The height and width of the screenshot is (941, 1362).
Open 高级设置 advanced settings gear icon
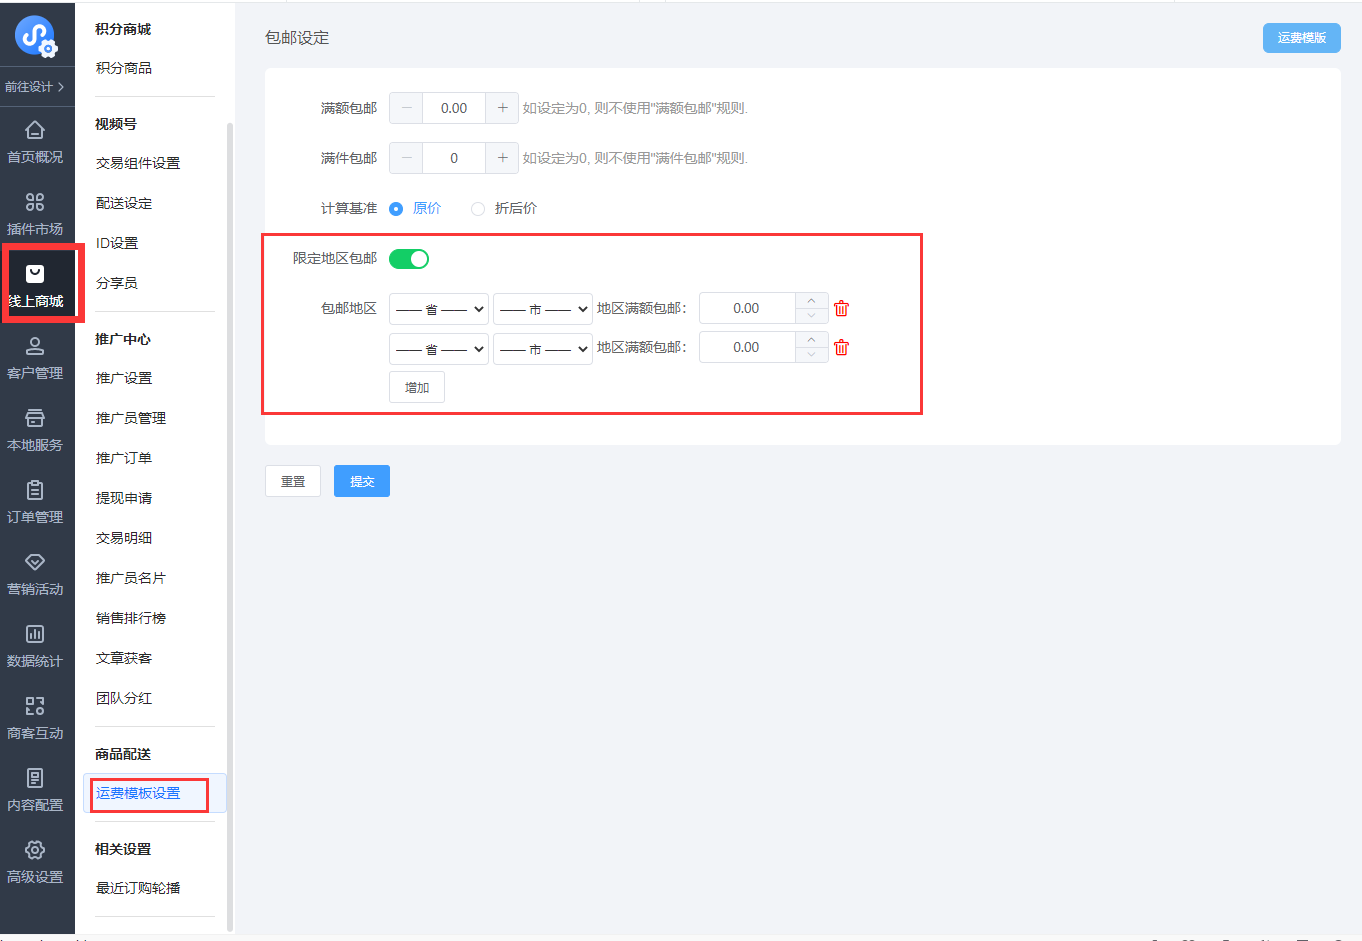tap(35, 850)
